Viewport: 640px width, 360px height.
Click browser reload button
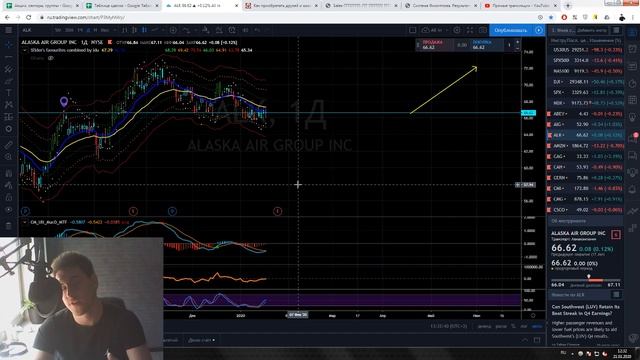[29, 18]
